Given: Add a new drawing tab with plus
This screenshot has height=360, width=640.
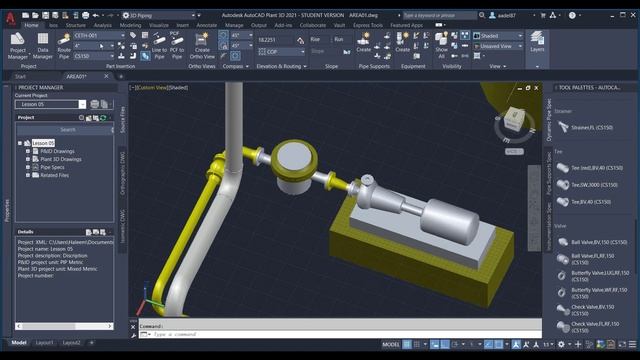Looking at the screenshot, I should [x=121, y=76].
